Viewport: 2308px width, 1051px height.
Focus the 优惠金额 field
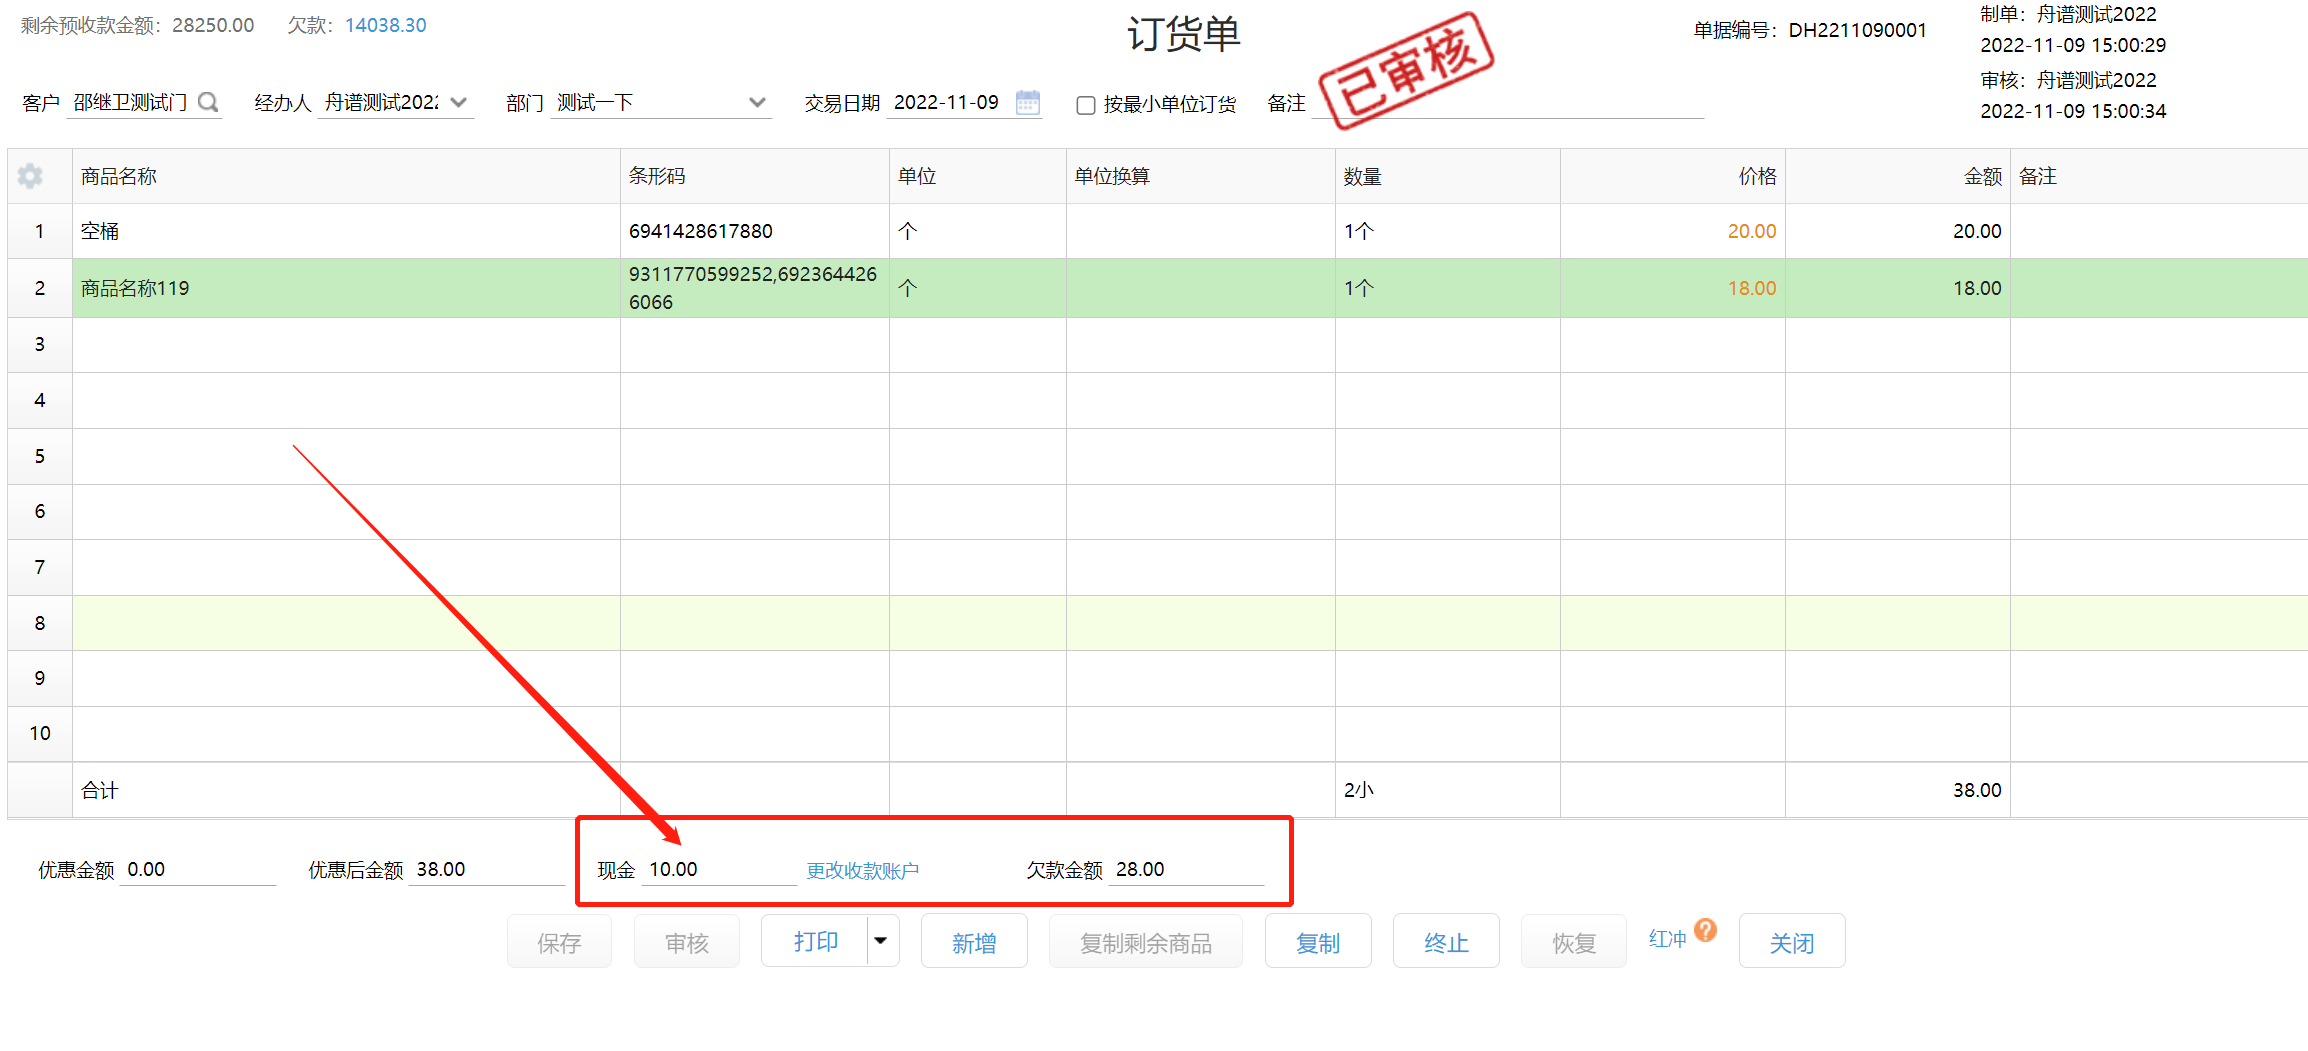(198, 869)
